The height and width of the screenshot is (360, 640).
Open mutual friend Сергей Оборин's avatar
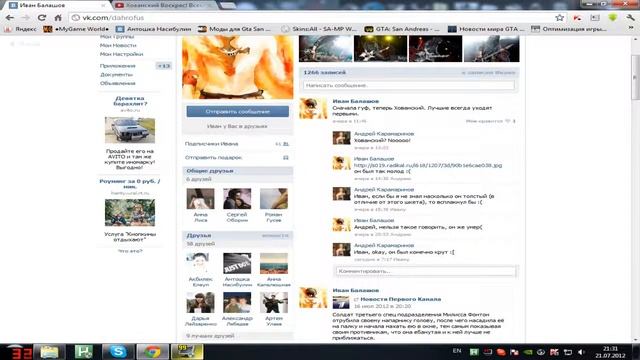pos(237,198)
